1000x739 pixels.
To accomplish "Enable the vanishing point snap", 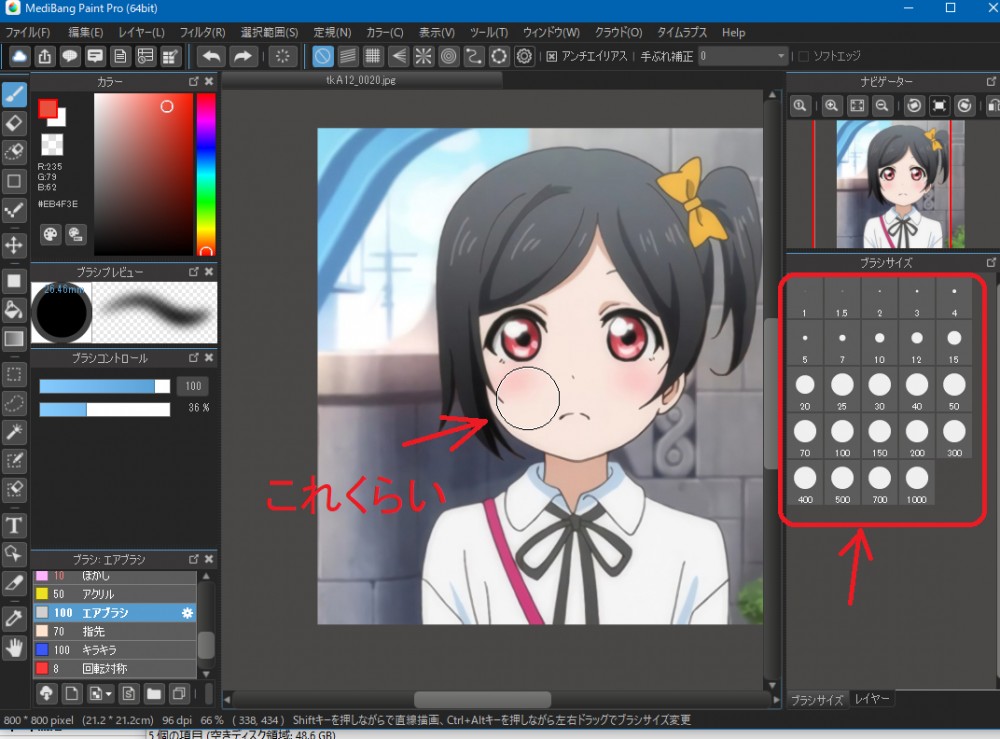I will coord(399,56).
